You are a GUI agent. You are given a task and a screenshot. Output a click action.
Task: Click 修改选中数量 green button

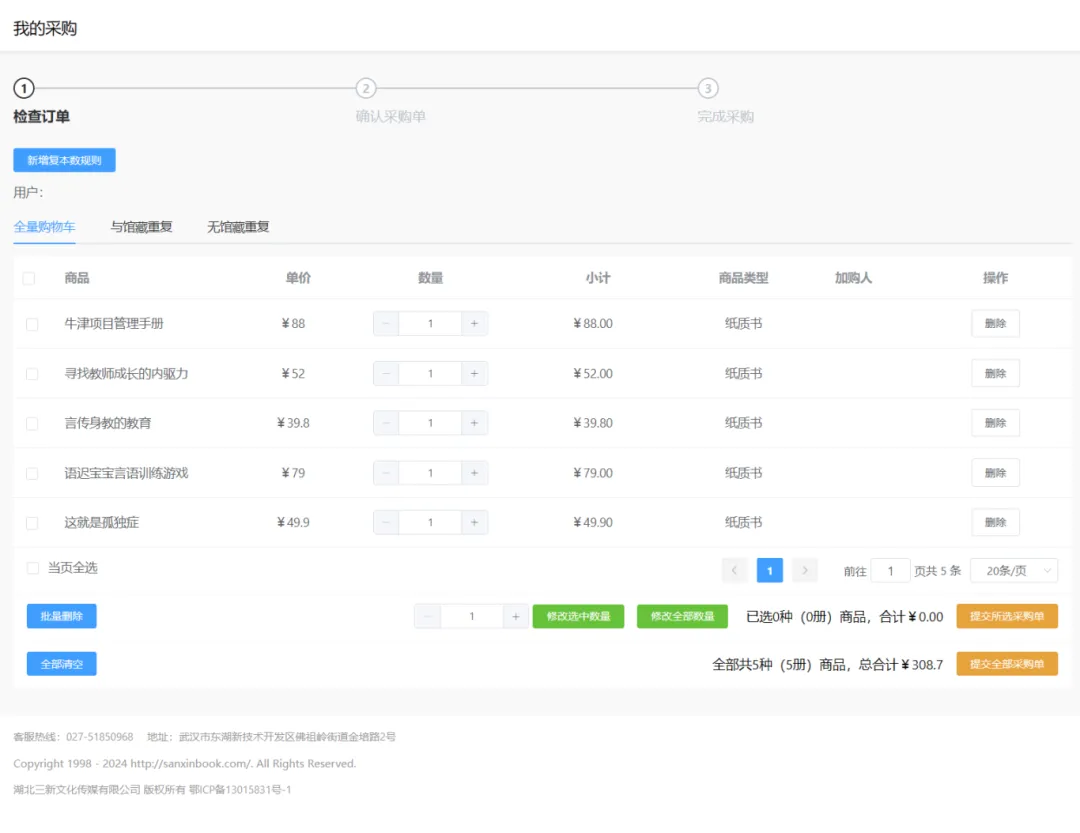coord(578,616)
